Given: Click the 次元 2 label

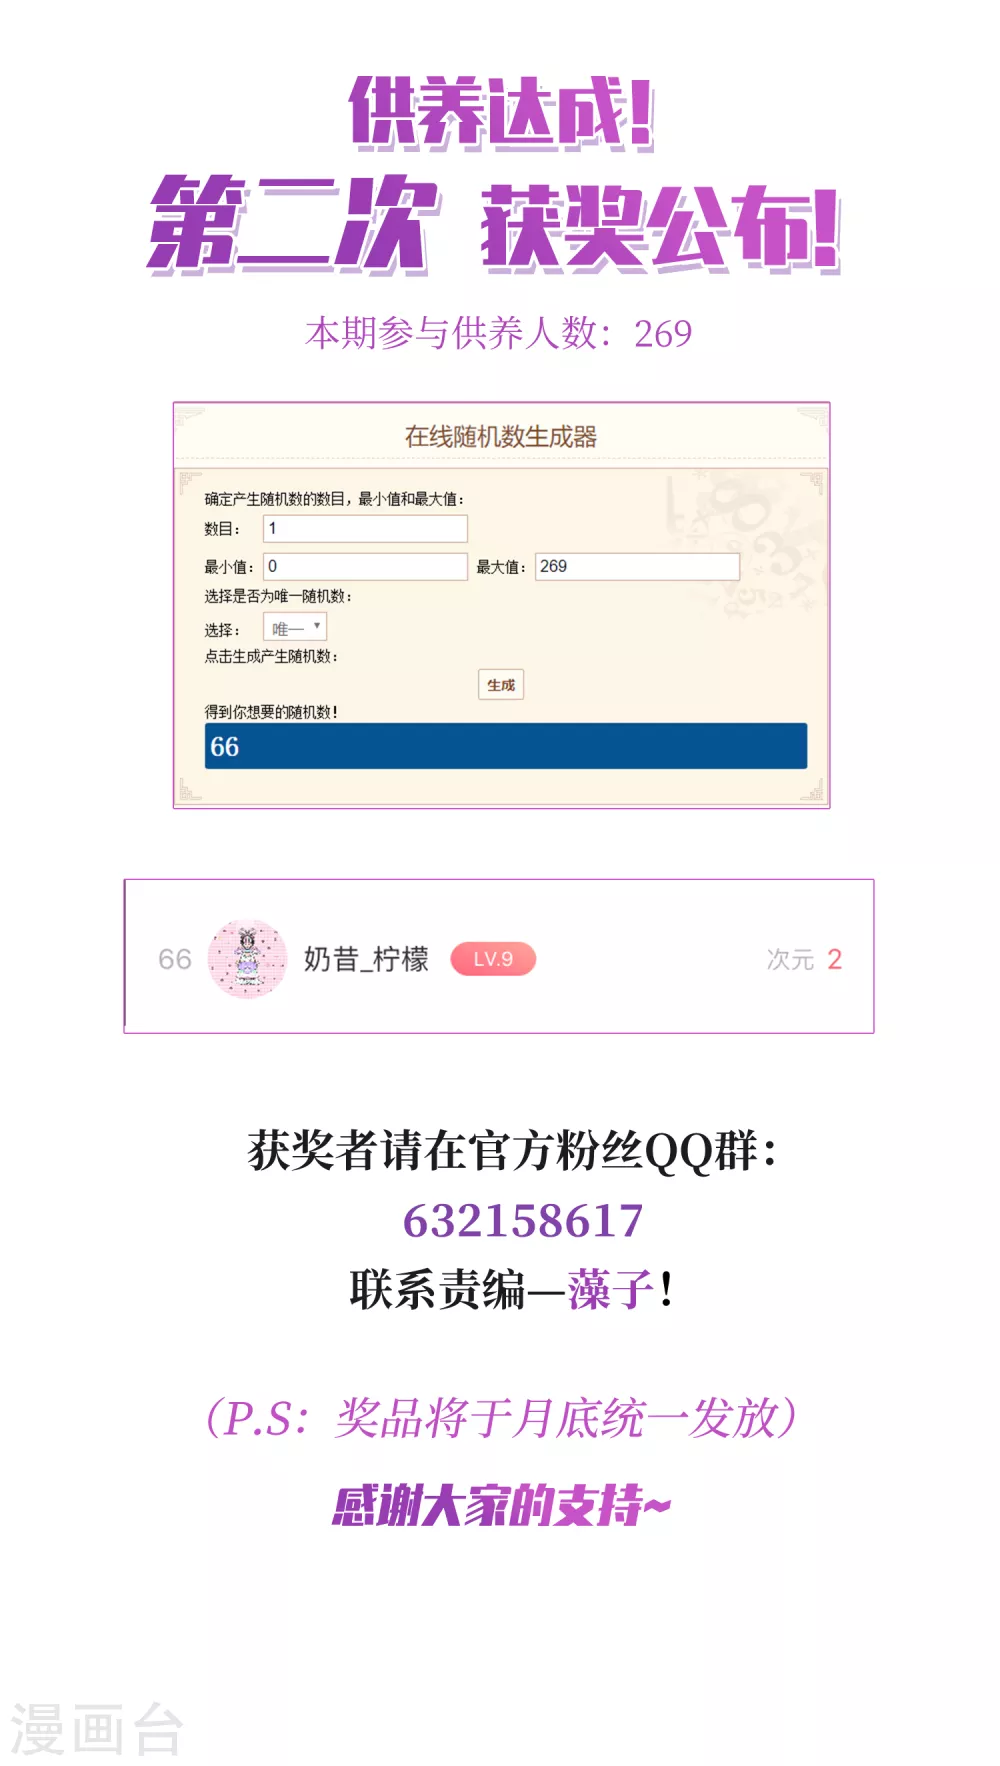Looking at the screenshot, I should (804, 960).
